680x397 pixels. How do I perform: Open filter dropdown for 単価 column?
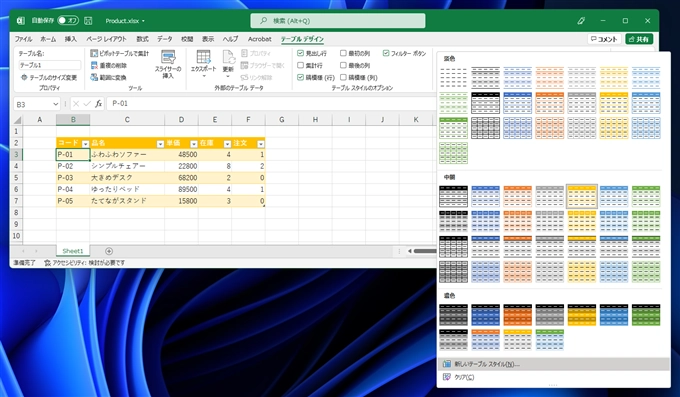tap(194, 144)
